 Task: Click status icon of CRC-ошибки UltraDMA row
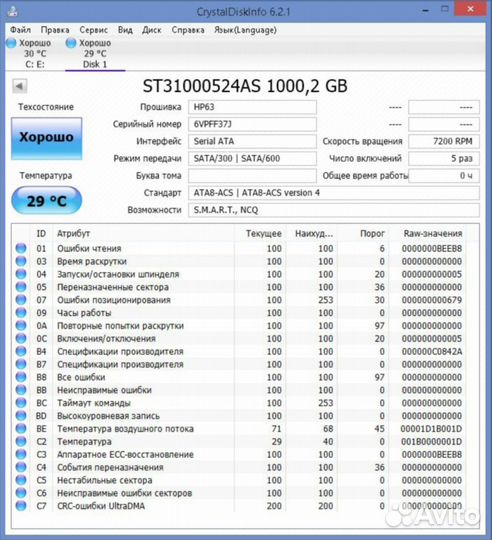(x=21, y=506)
